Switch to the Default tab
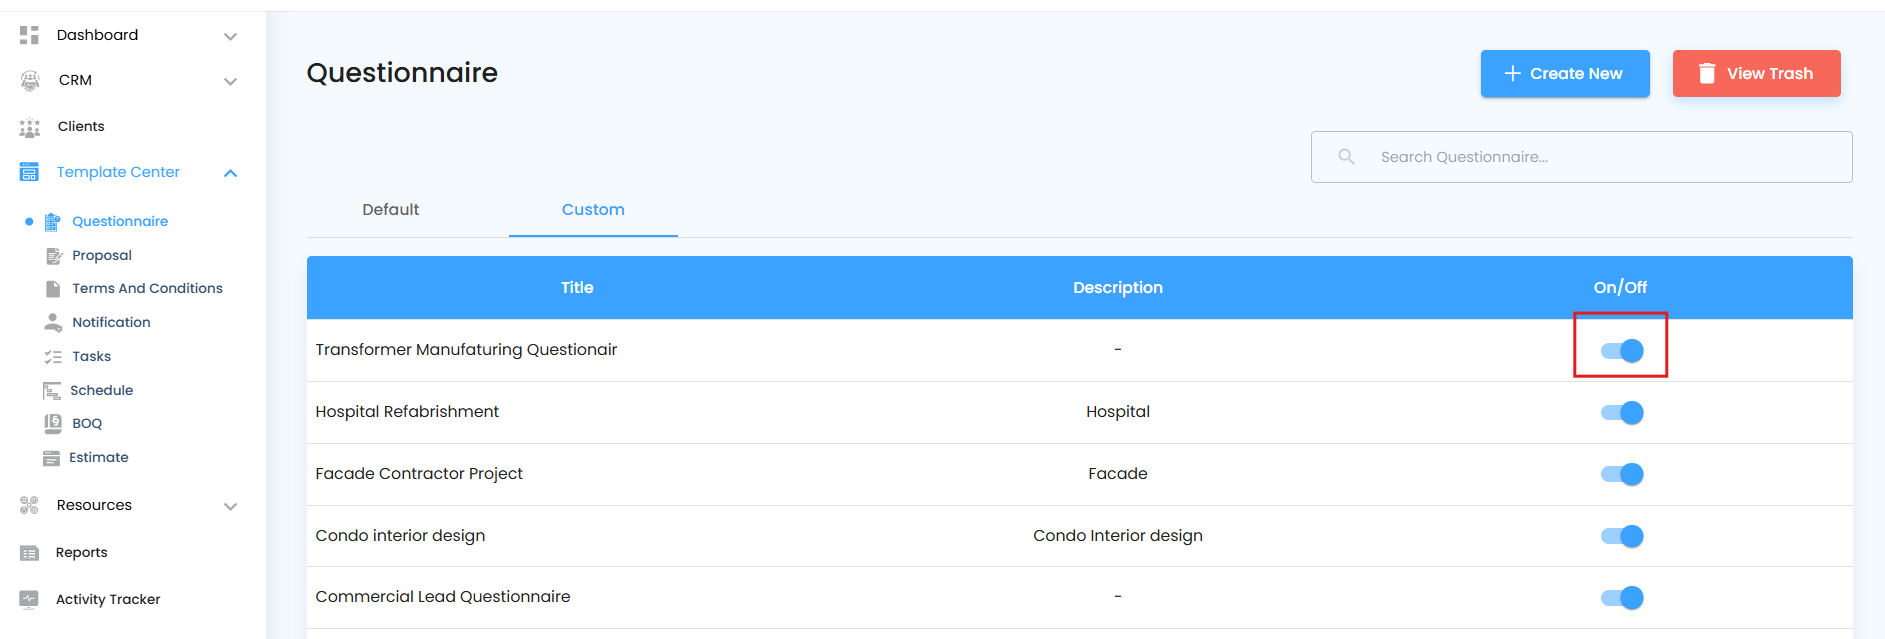 (391, 210)
